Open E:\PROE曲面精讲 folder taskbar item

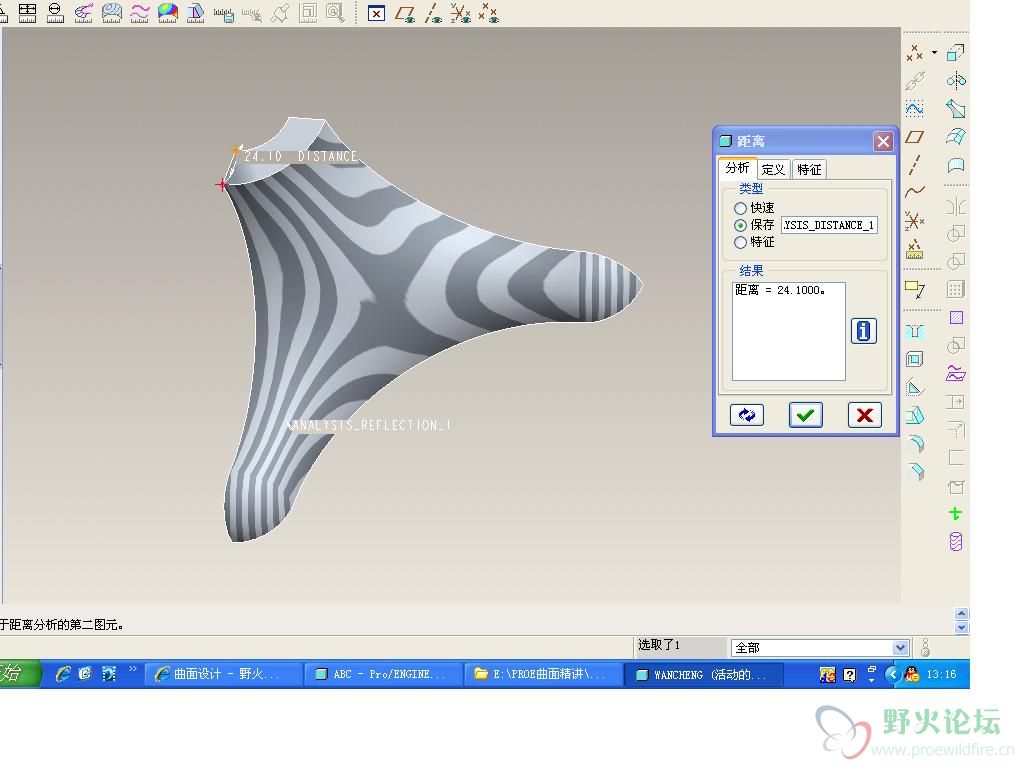542,674
